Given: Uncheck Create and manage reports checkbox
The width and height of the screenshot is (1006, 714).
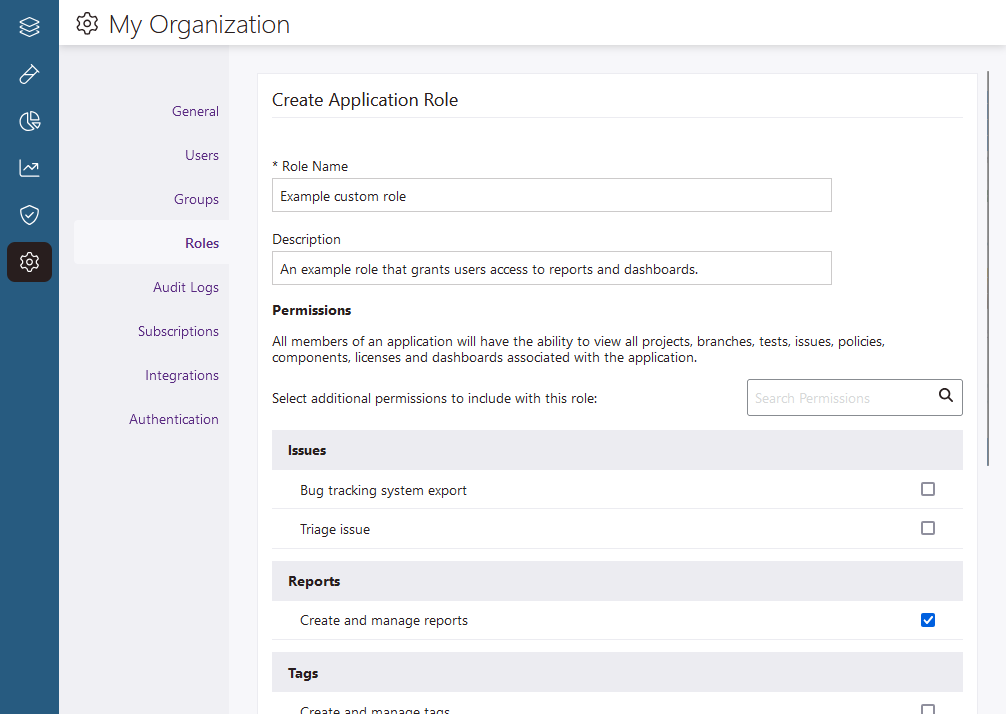Looking at the screenshot, I should click(x=927, y=620).
